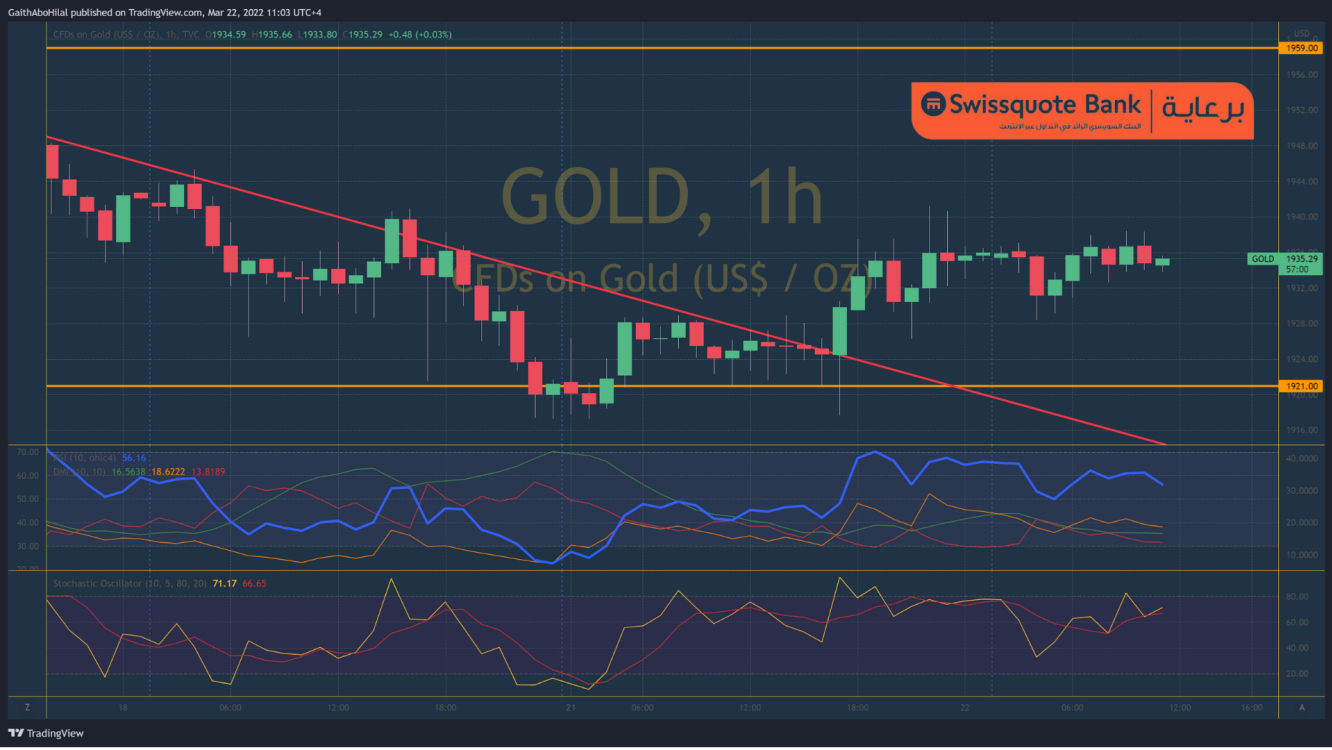Click the DMI value 18.6222
Image resolution: width=1332 pixels, height=750 pixels.
coord(169,470)
